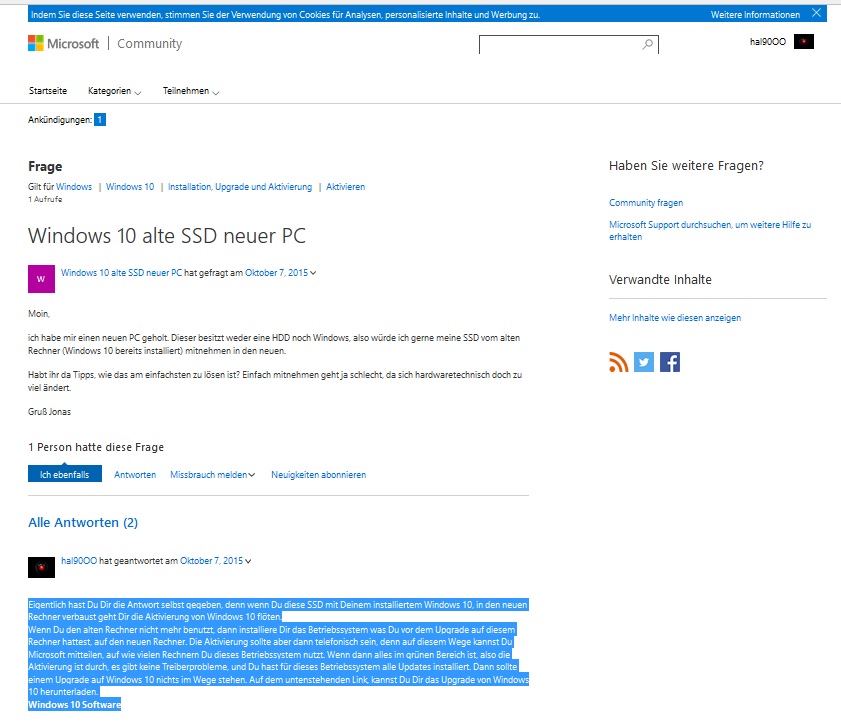The image size is (841, 723).
Task: Click Neuigkeiten abonnieren
Action: (319, 475)
